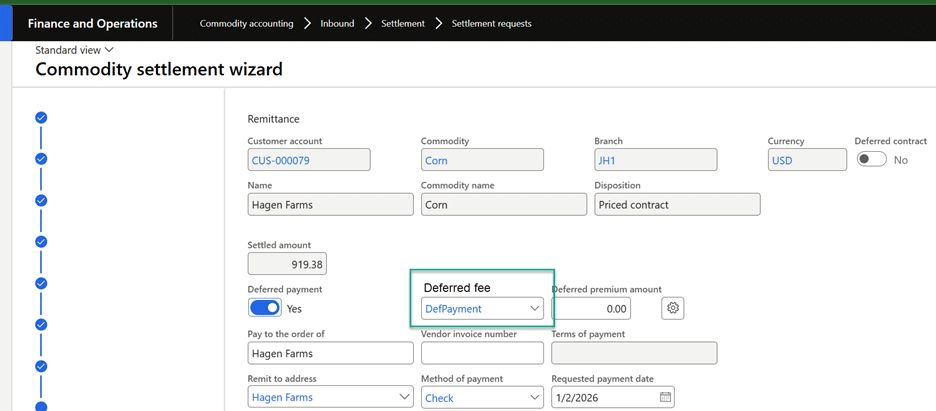Select the second wizard step checkmark
This screenshot has height=411, width=936.
tap(41, 159)
